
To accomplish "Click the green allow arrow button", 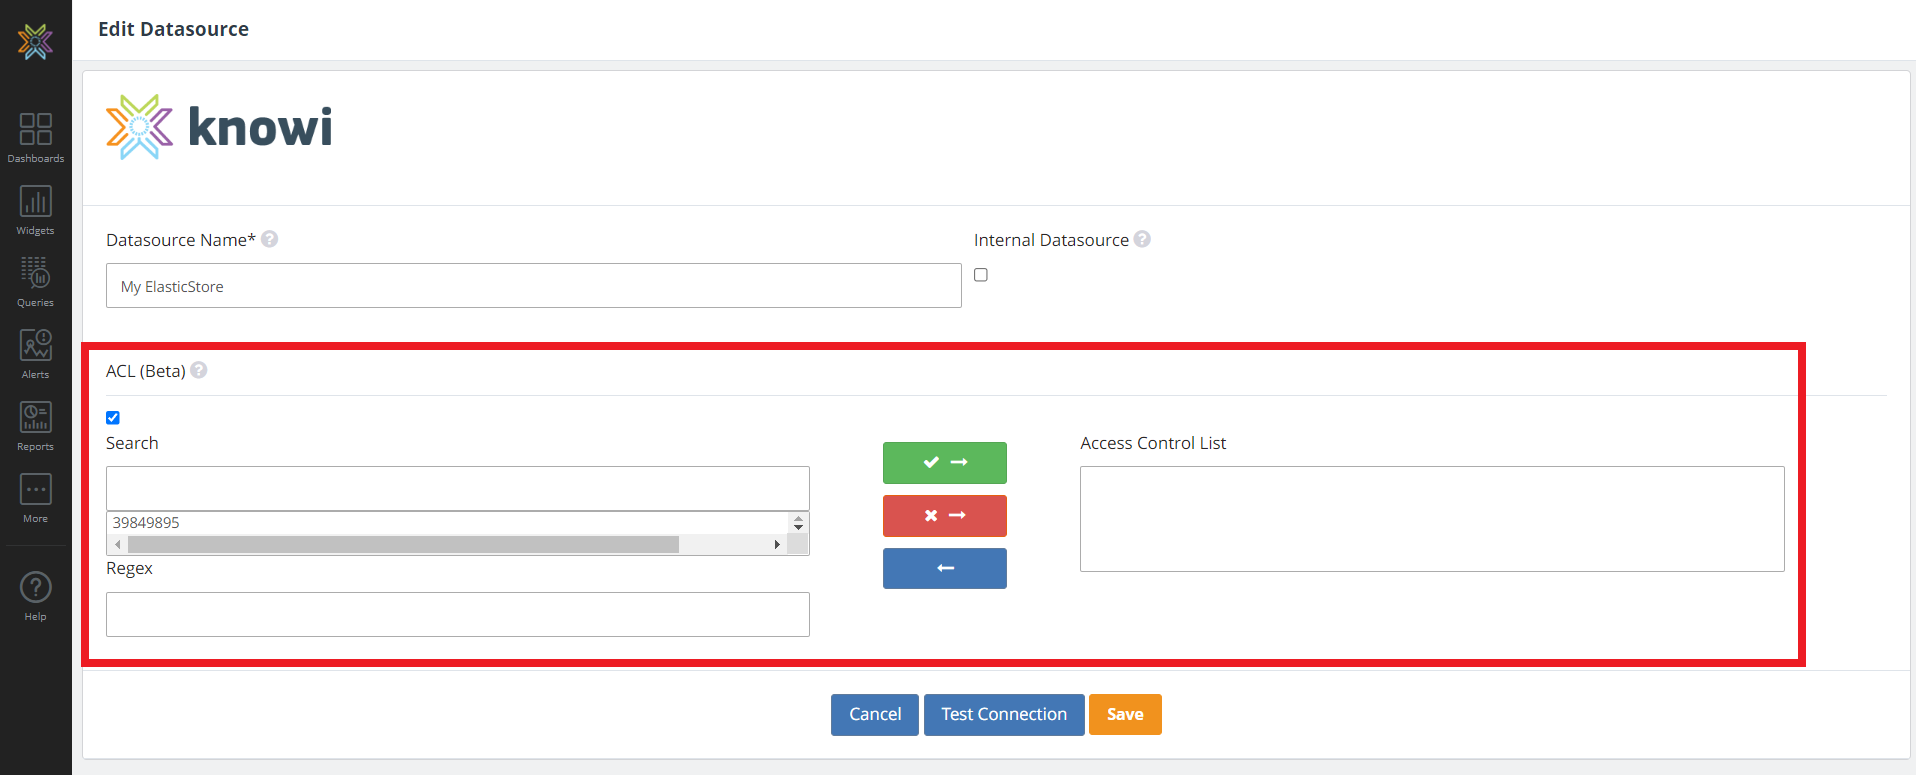I will (x=944, y=462).
